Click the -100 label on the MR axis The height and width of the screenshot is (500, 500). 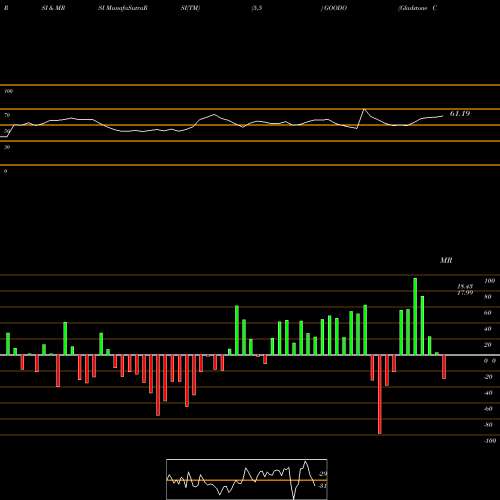point(490,441)
